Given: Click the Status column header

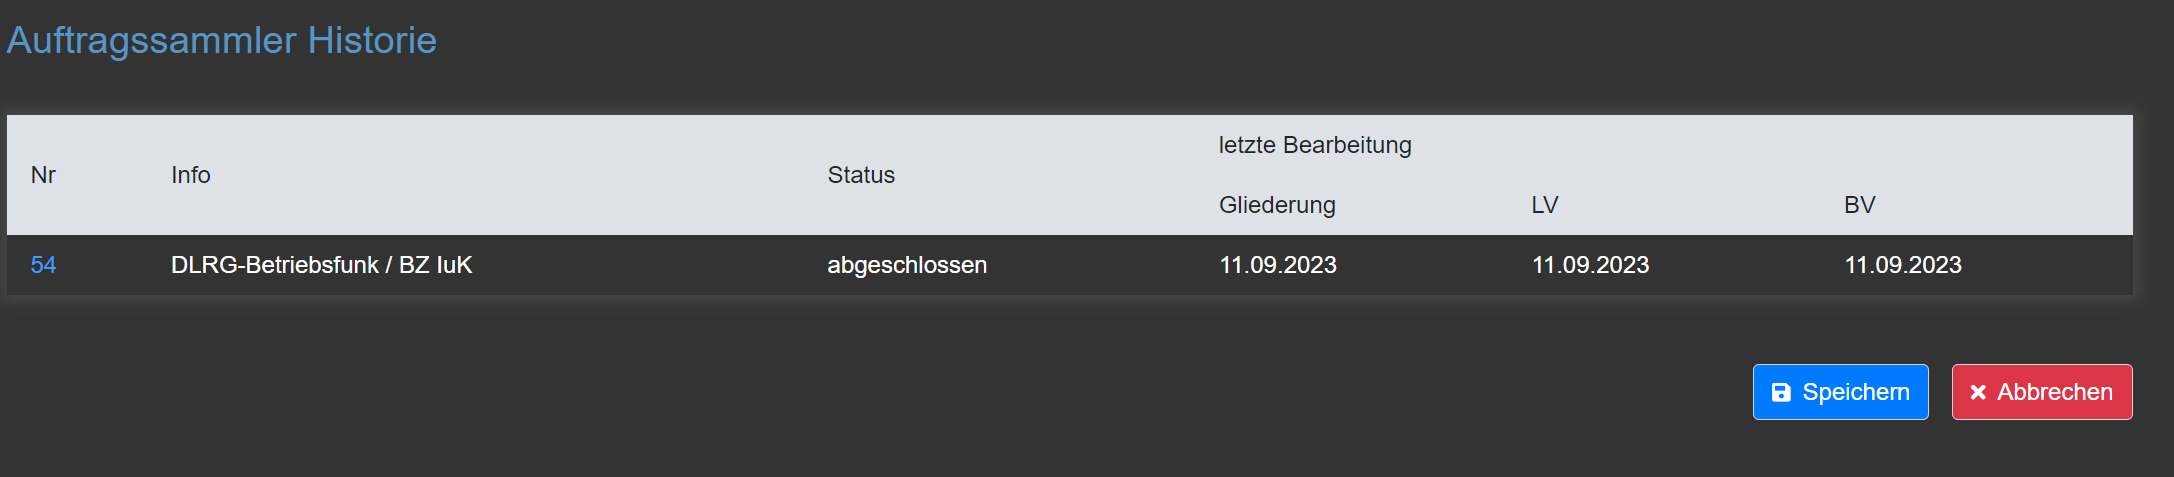Looking at the screenshot, I should 861,175.
